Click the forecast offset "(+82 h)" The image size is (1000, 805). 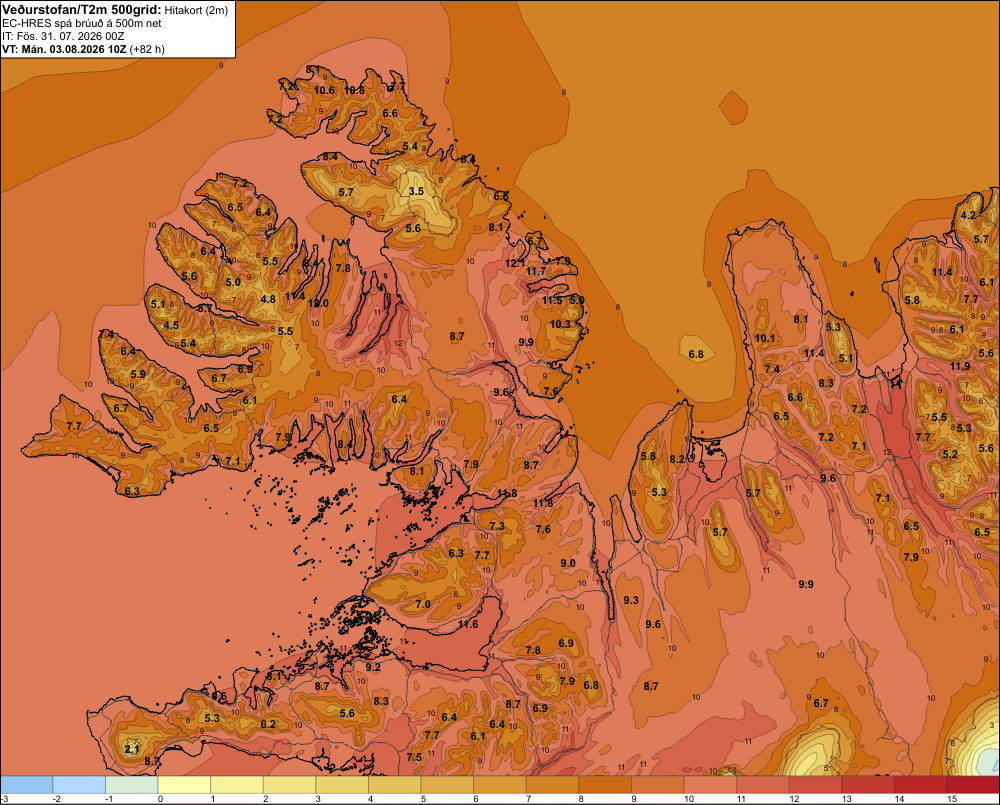click(147, 49)
